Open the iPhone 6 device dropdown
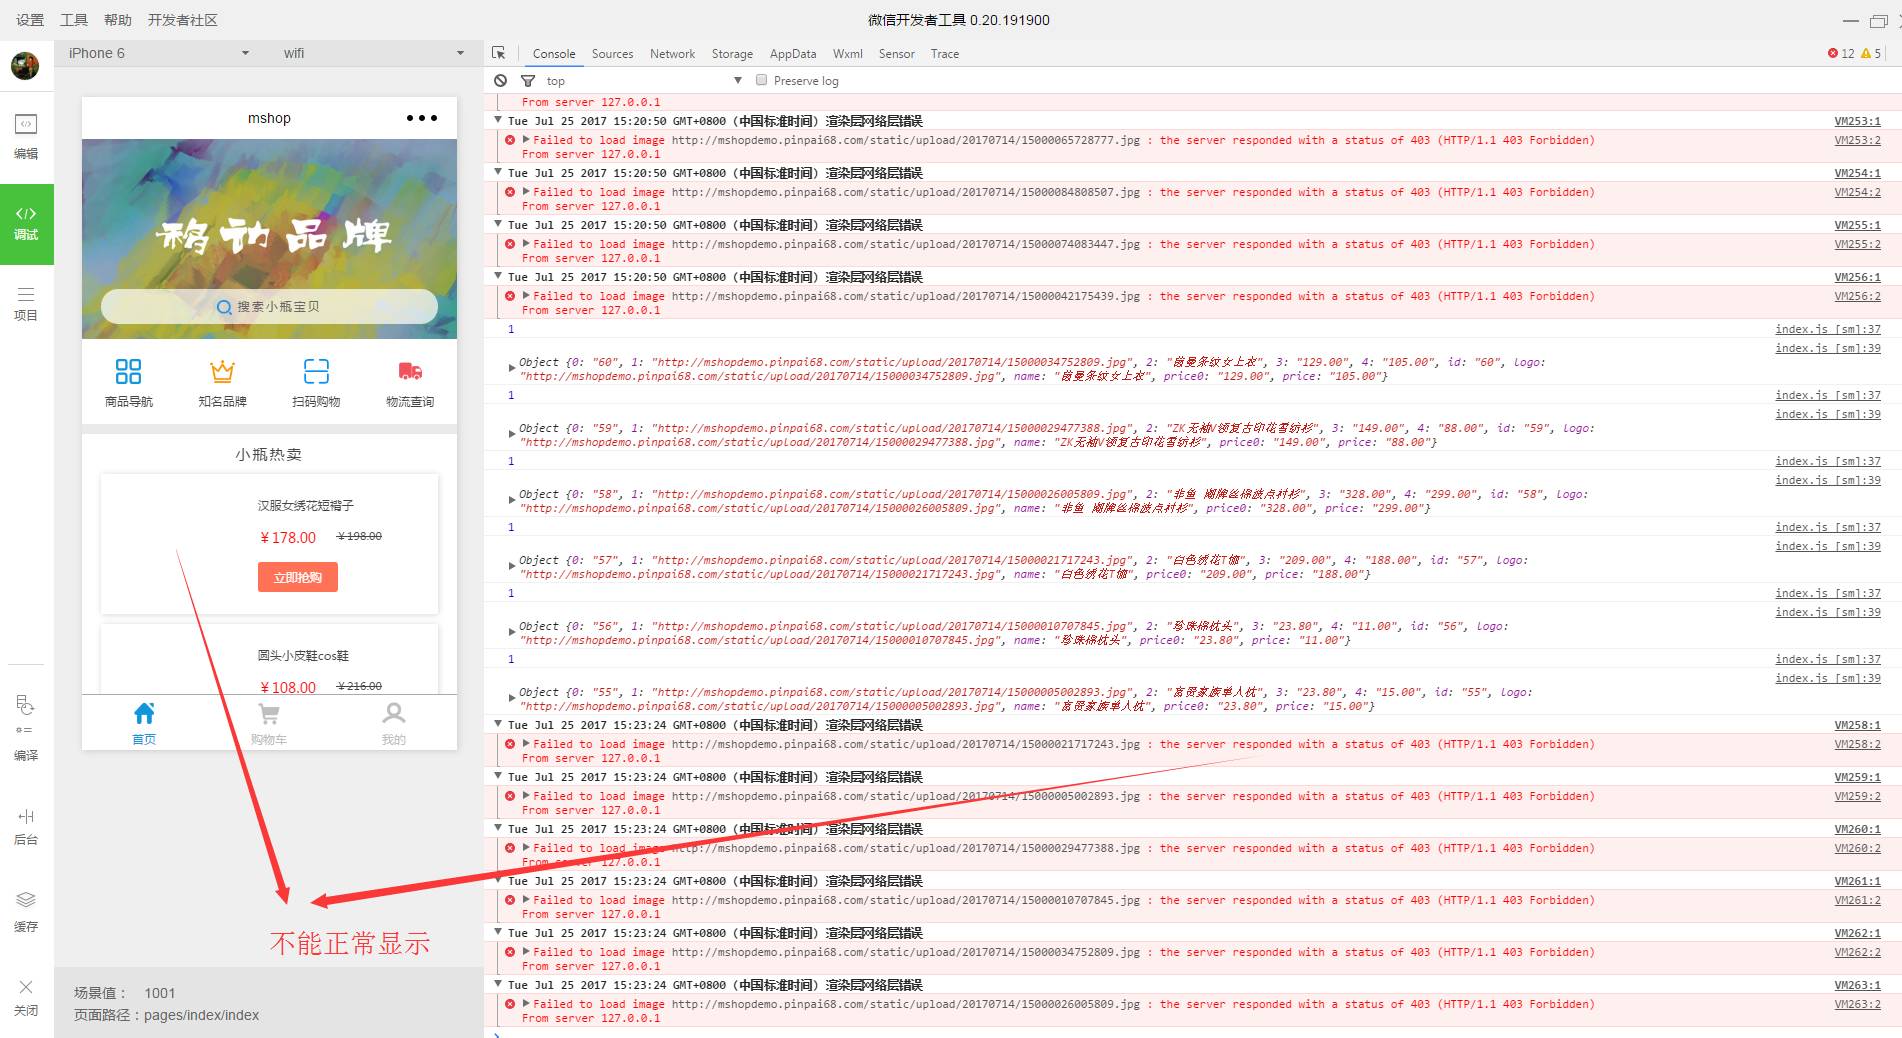 pos(159,53)
